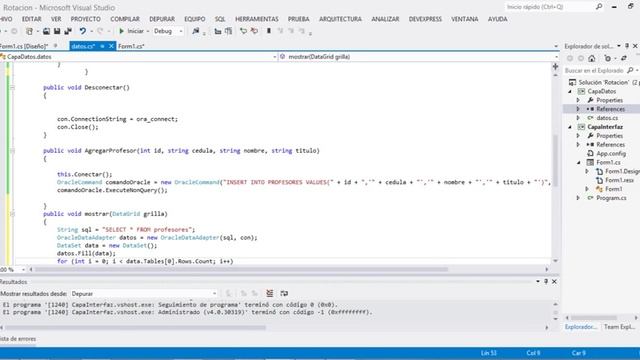Click the bookmark icon in the toolbar
The width and height of the screenshot is (640, 360).
click(x=269, y=31)
